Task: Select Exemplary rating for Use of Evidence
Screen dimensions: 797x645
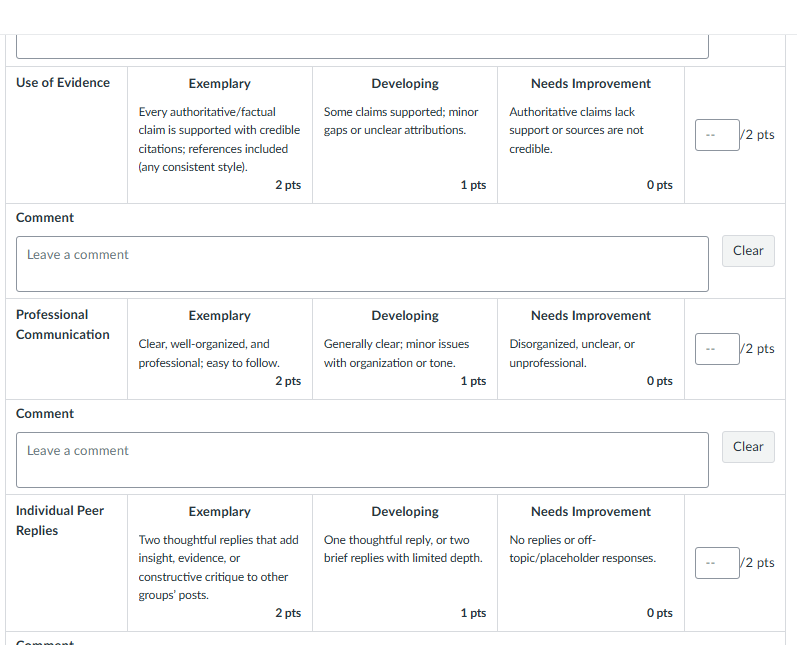Action: pyautogui.click(x=220, y=135)
